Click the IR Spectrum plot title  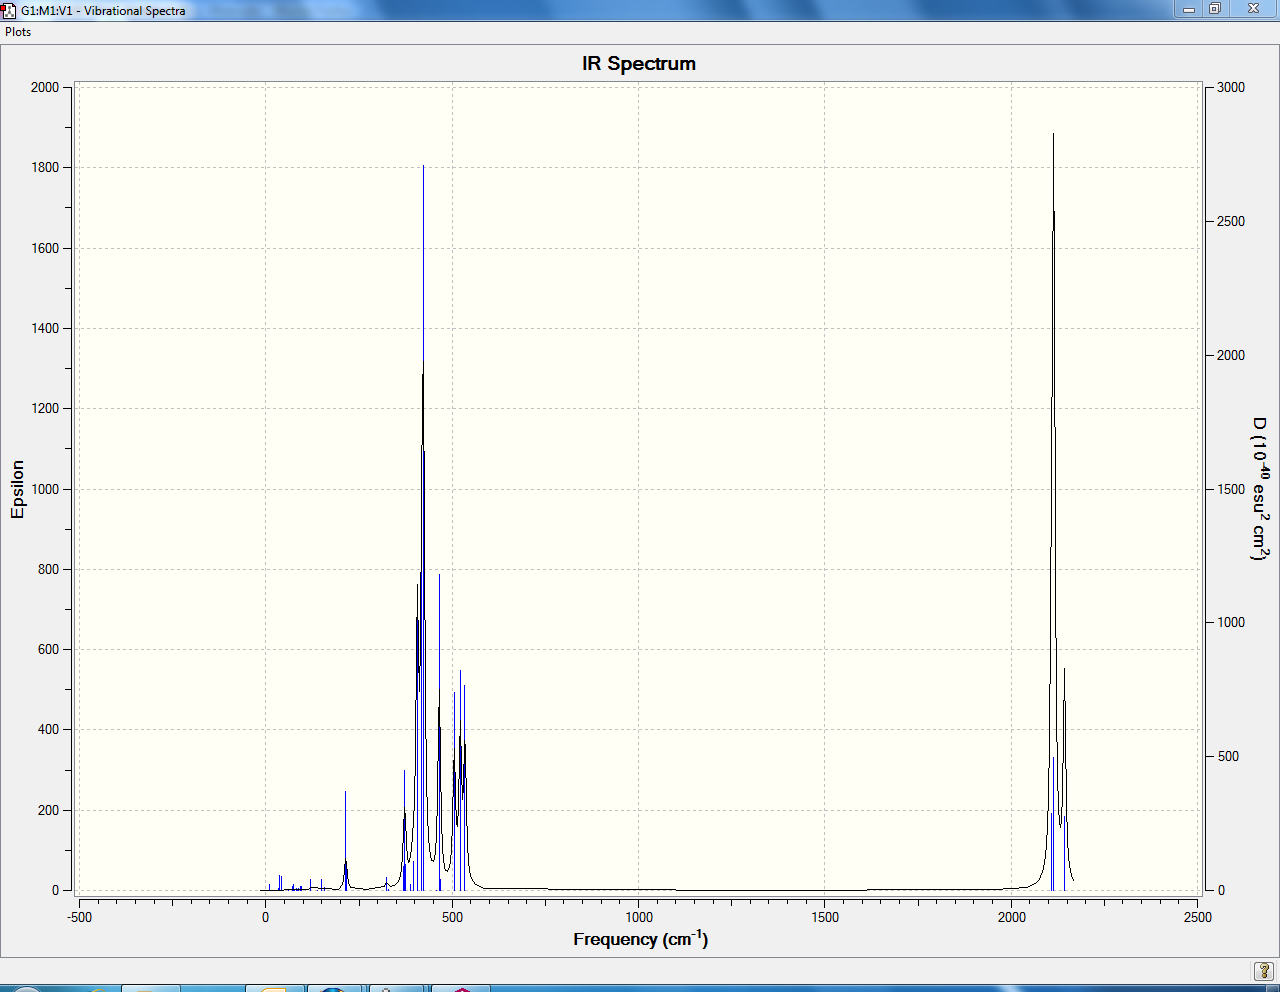(639, 64)
